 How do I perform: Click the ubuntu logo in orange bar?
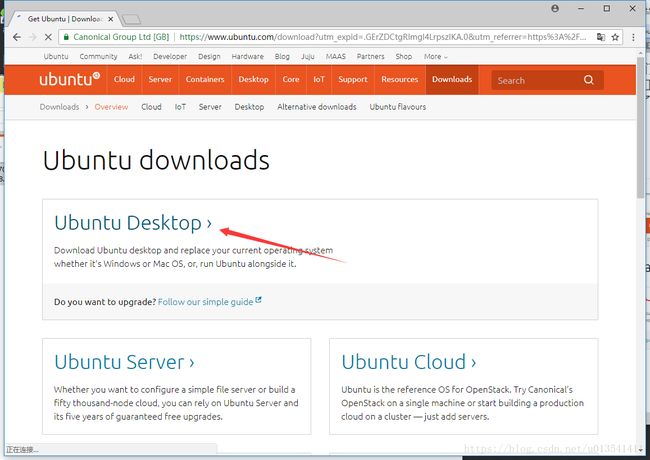(70, 79)
